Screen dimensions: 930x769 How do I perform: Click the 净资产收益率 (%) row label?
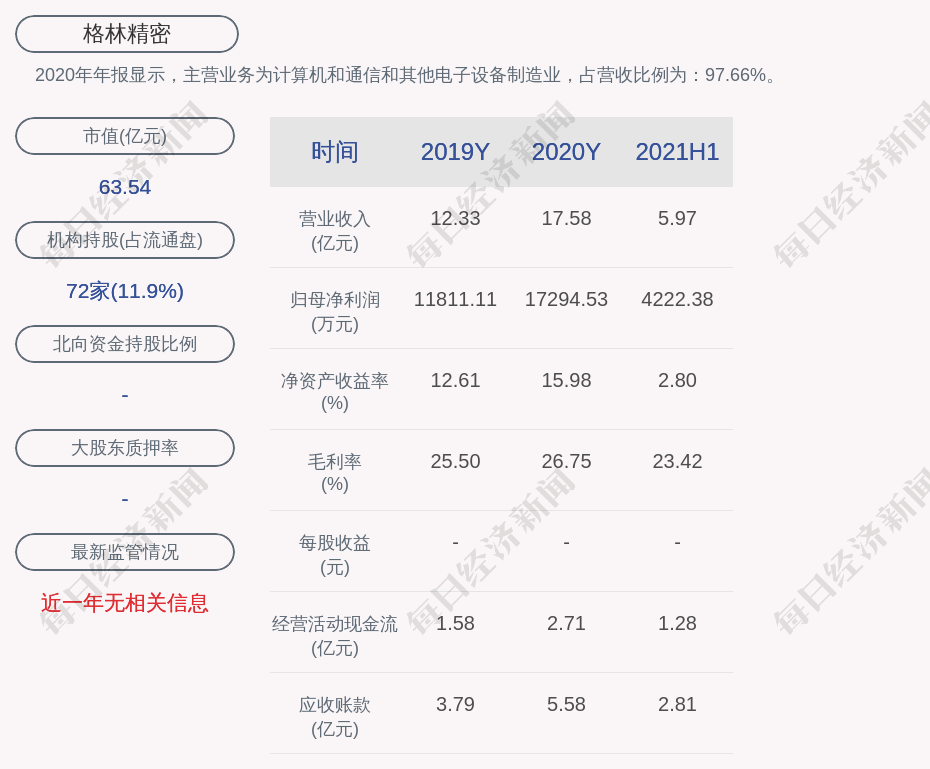tap(335, 392)
